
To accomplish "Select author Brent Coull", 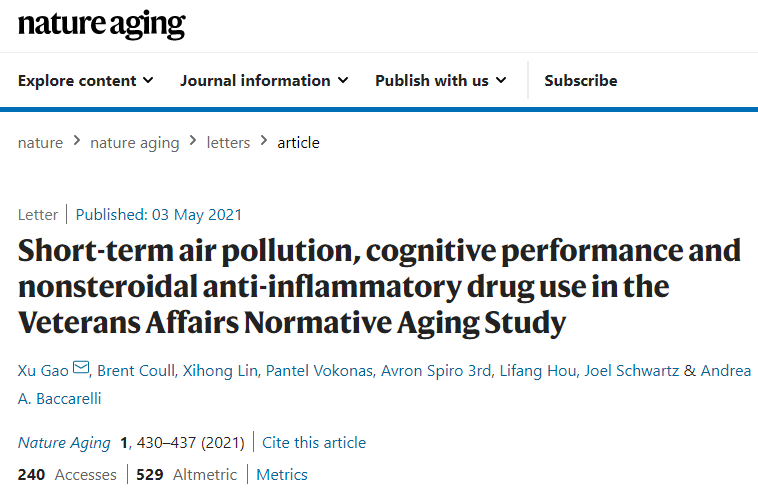I will click(136, 371).
